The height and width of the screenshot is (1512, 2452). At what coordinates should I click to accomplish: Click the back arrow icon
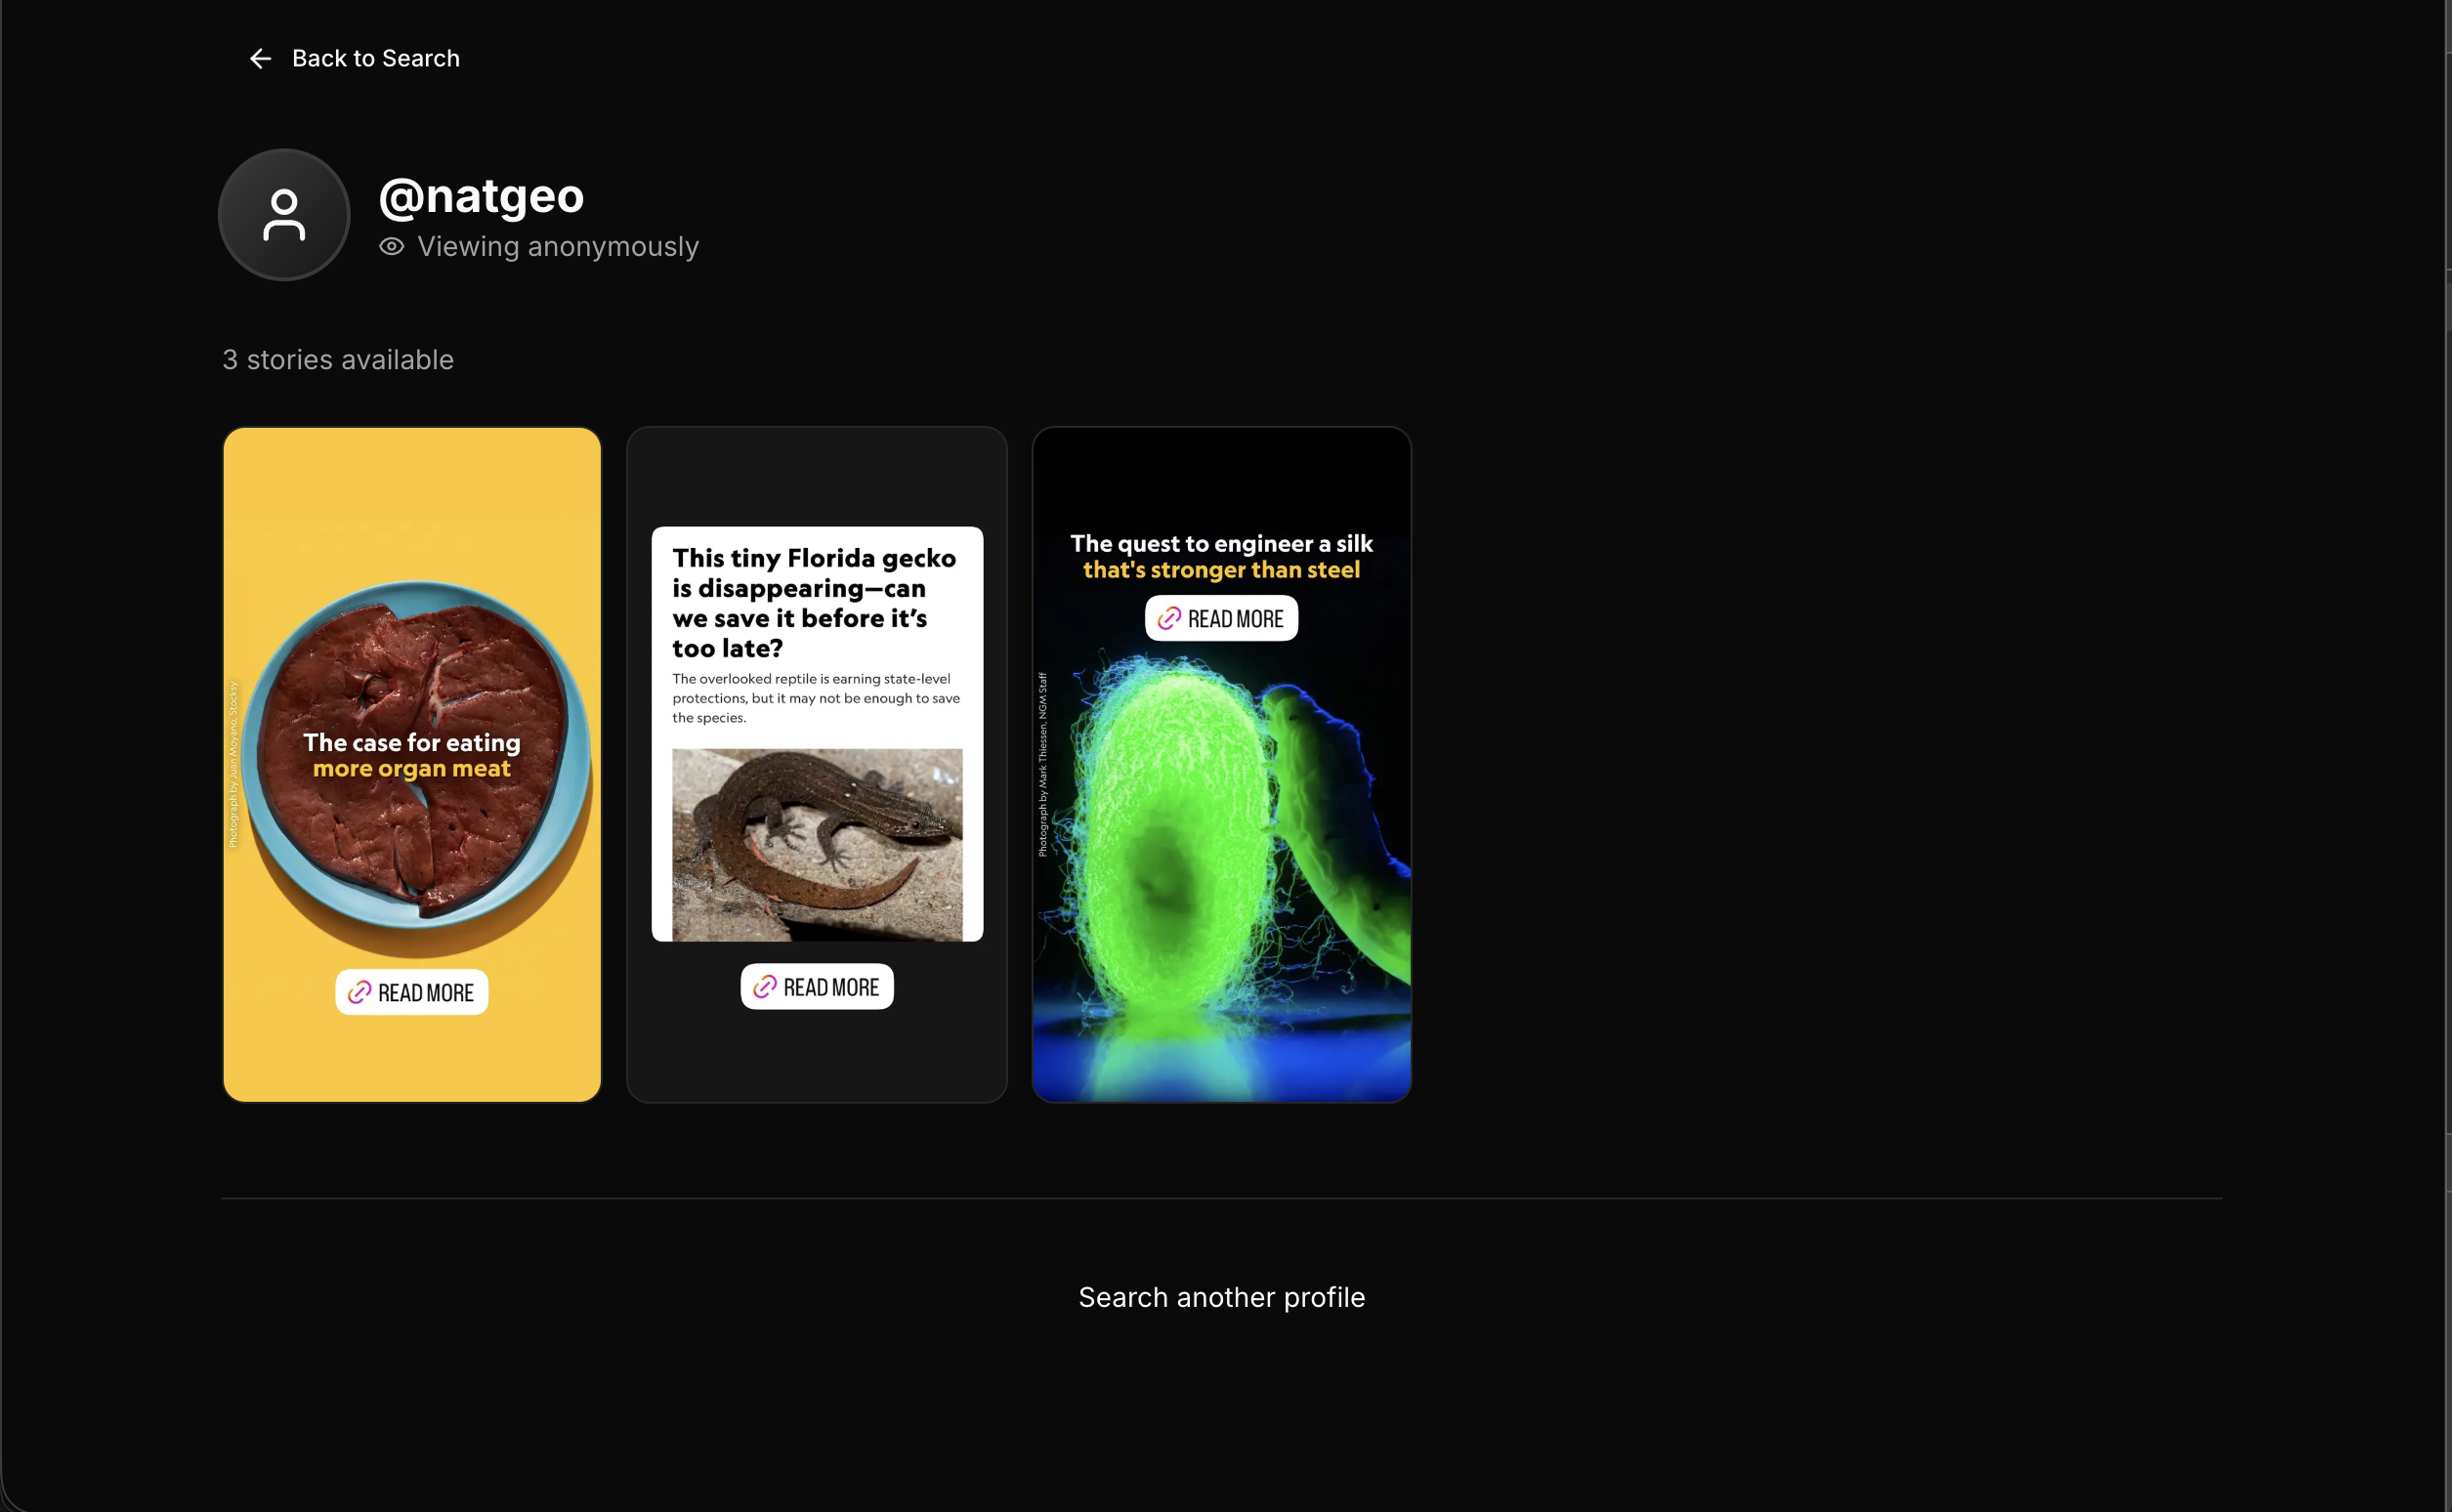(x=260, y=59)
